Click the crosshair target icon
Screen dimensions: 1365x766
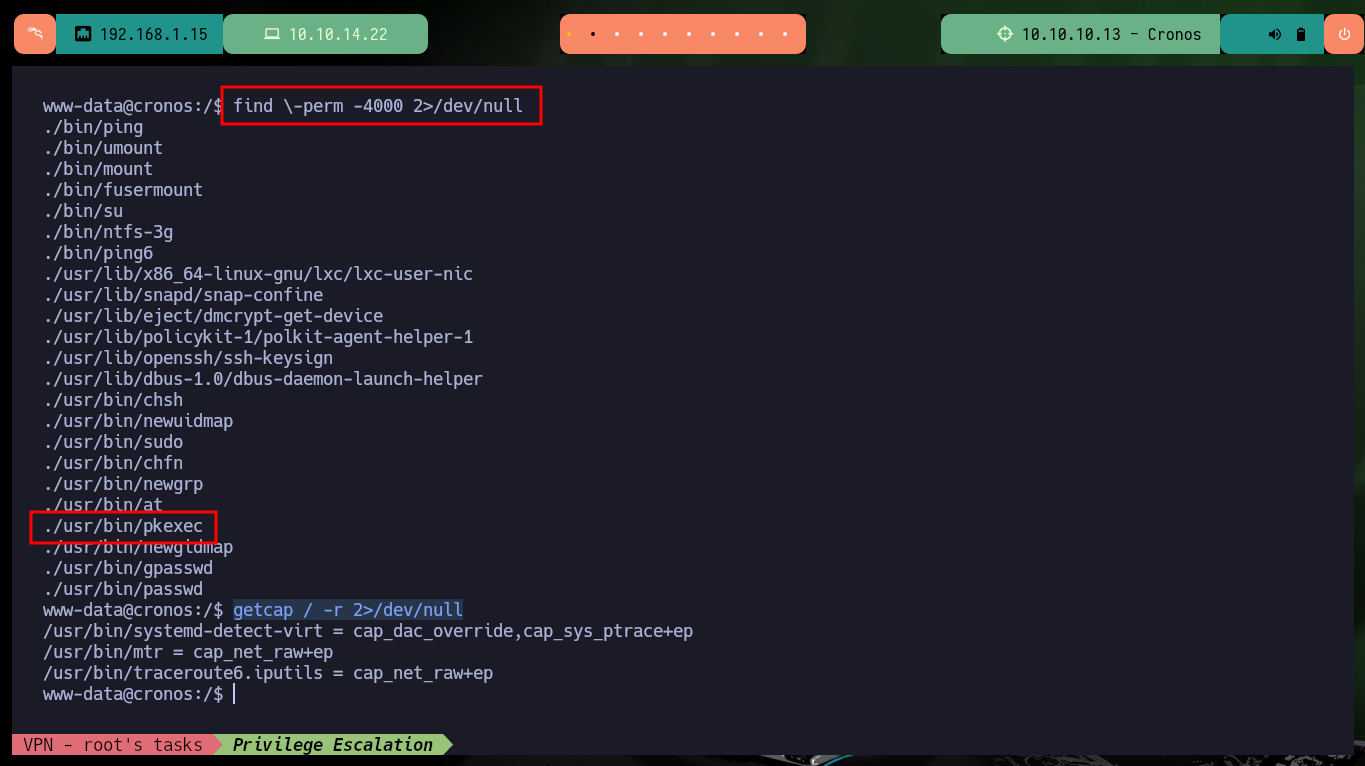(1005, 34)
